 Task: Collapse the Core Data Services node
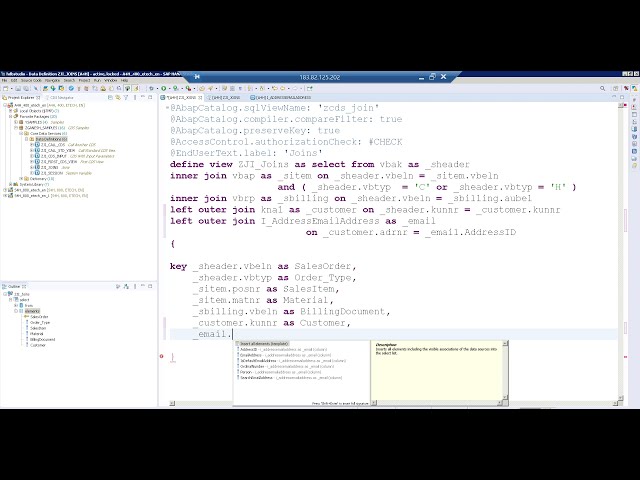[21, 133]
